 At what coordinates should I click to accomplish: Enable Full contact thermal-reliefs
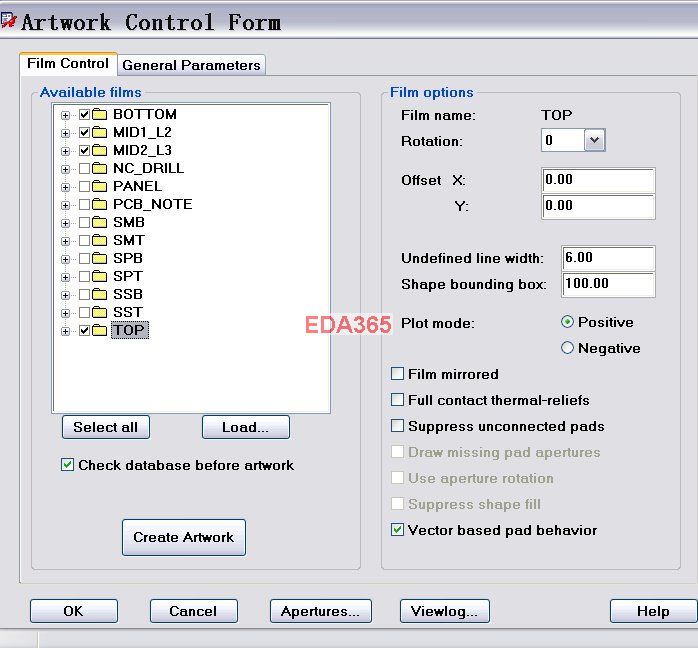(x=397, y=400)
